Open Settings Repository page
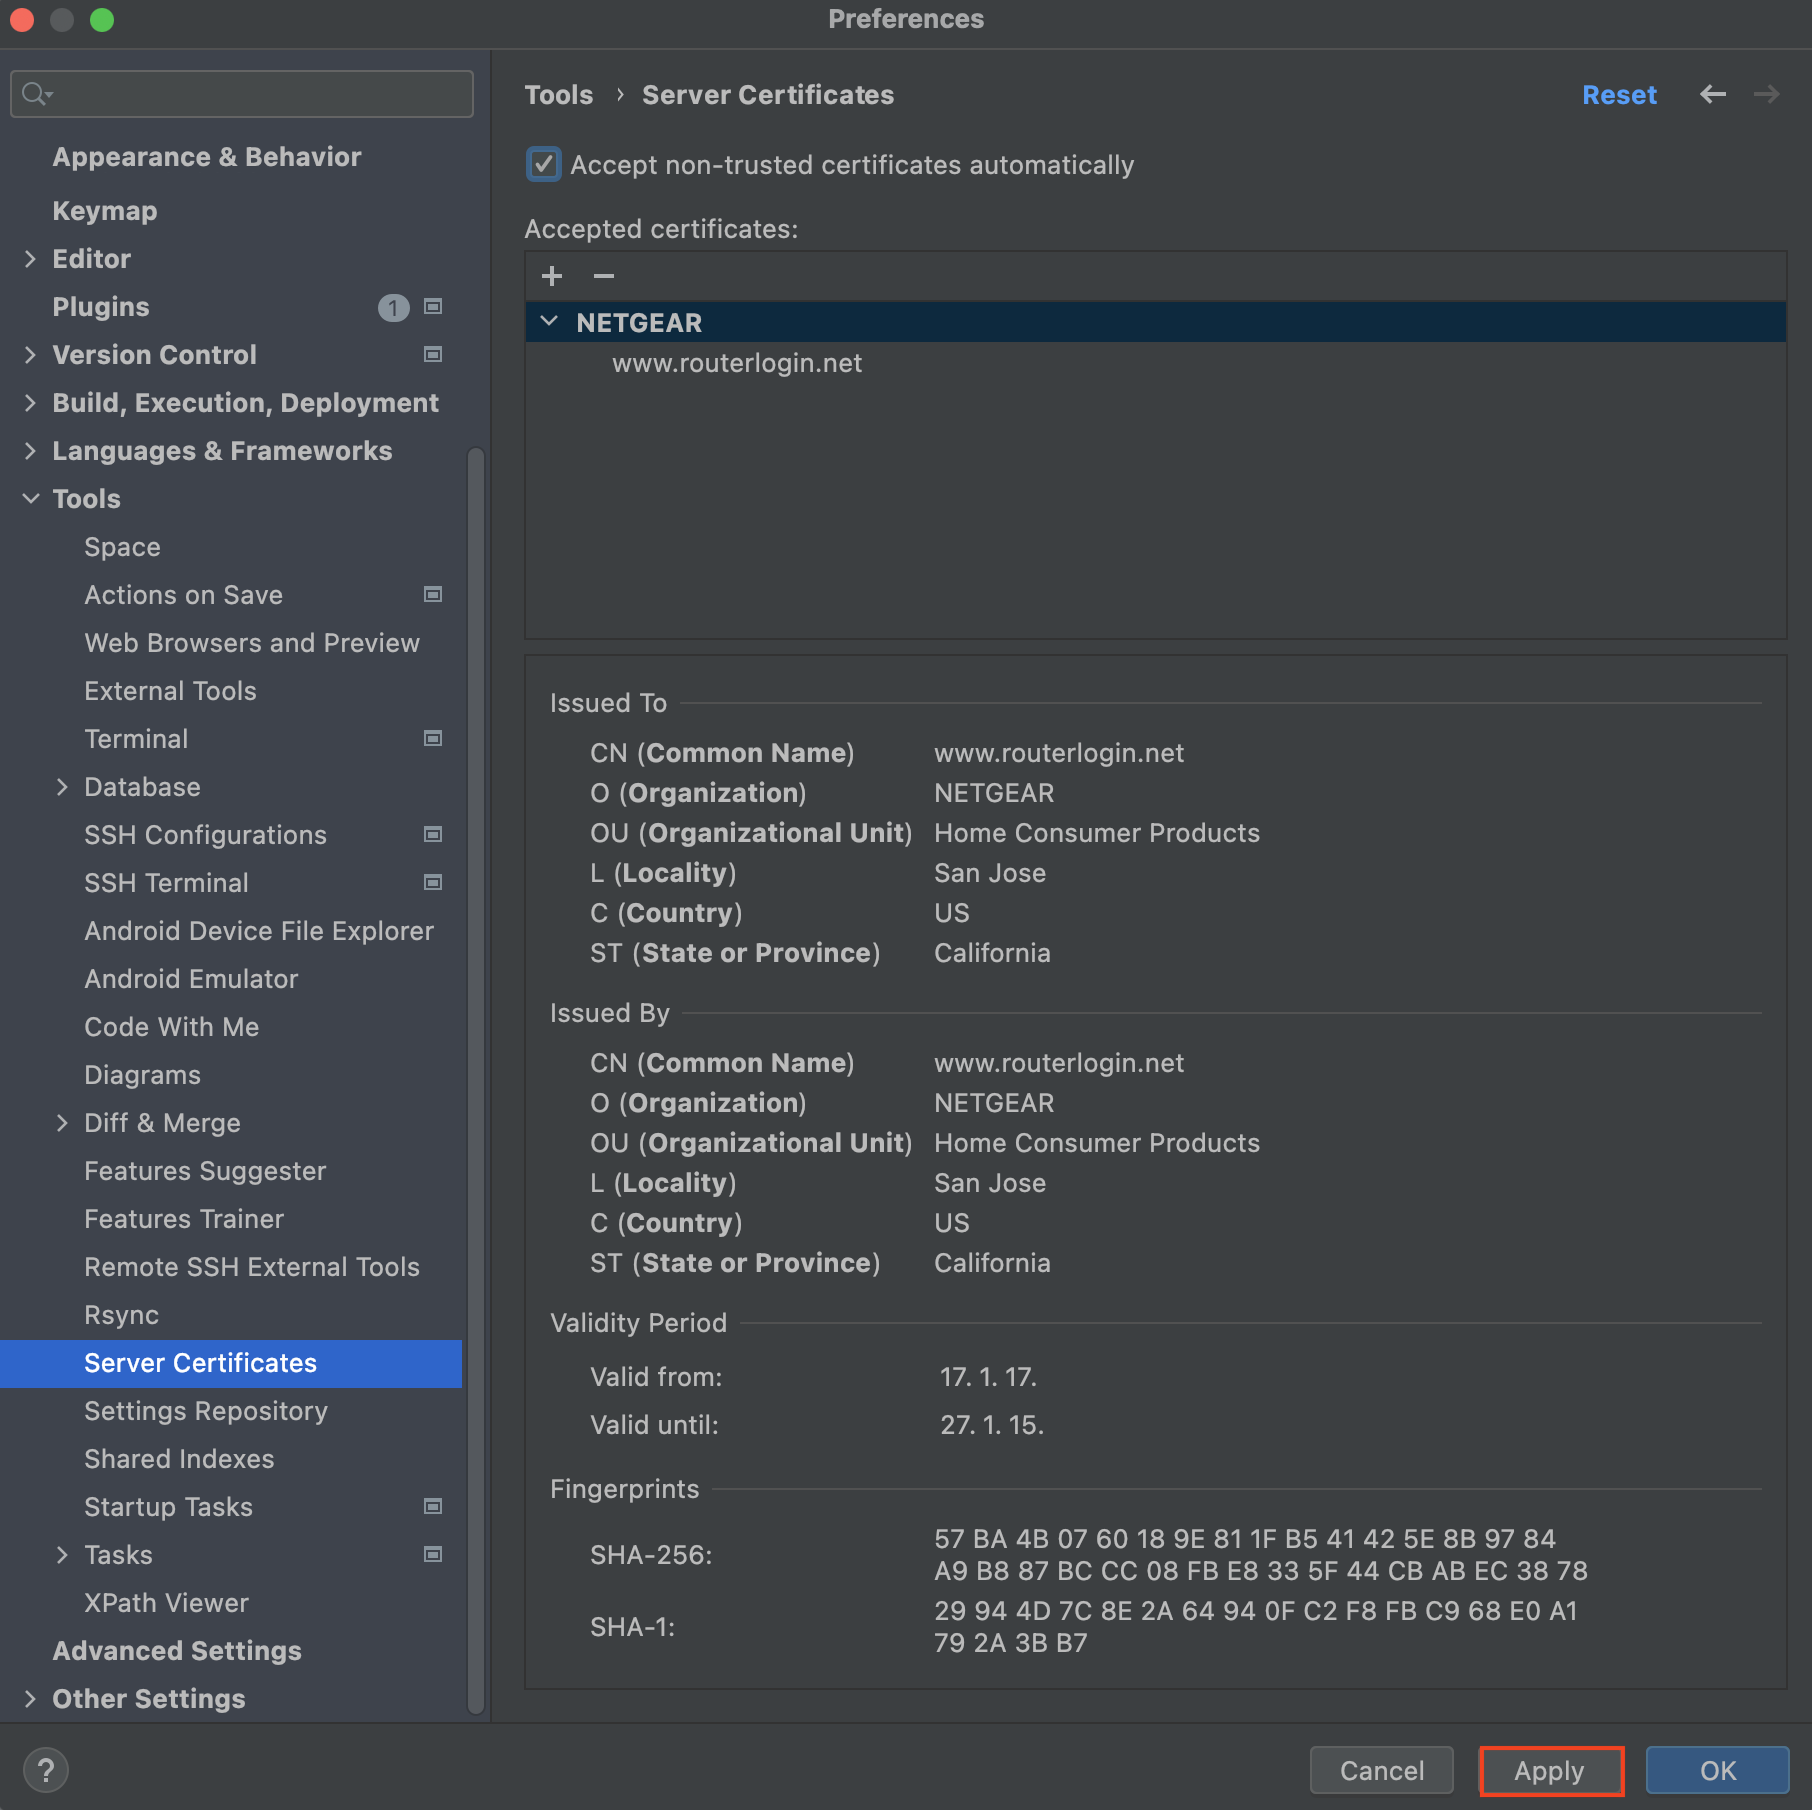The height and width of the screenshot is (1810, 1812). (206, 1411)
